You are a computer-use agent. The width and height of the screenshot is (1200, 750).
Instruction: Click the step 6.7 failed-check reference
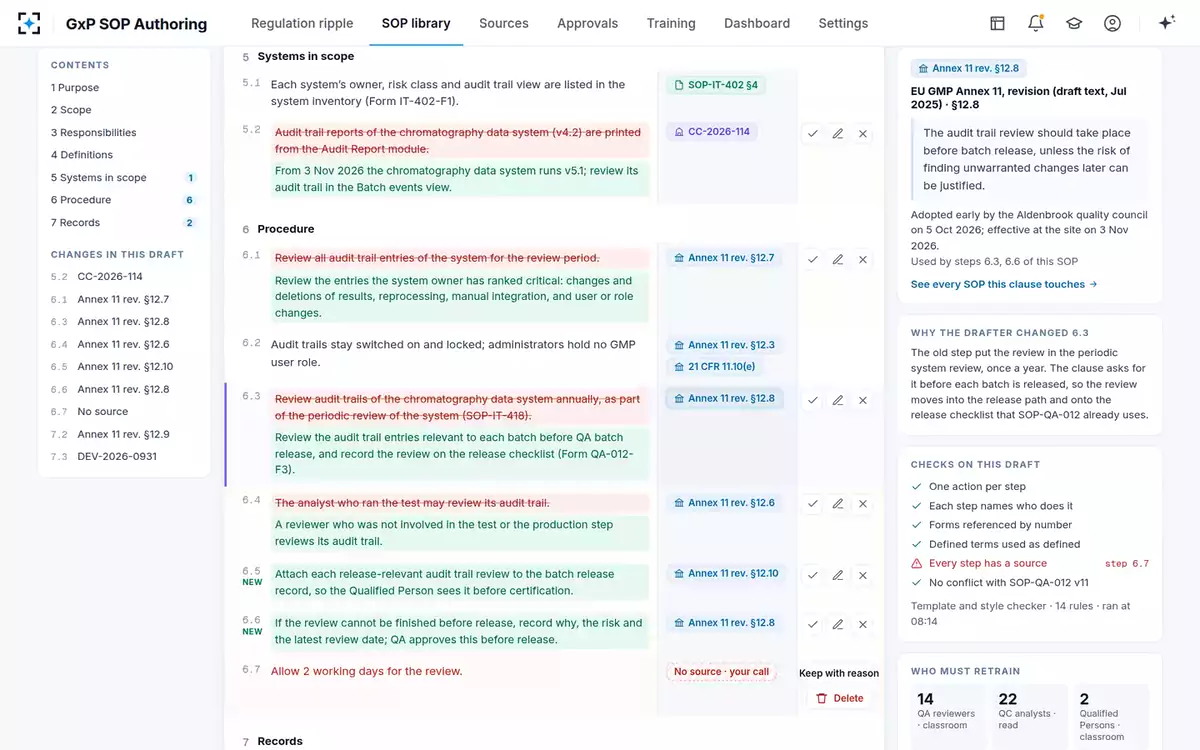pos(1126,564)
